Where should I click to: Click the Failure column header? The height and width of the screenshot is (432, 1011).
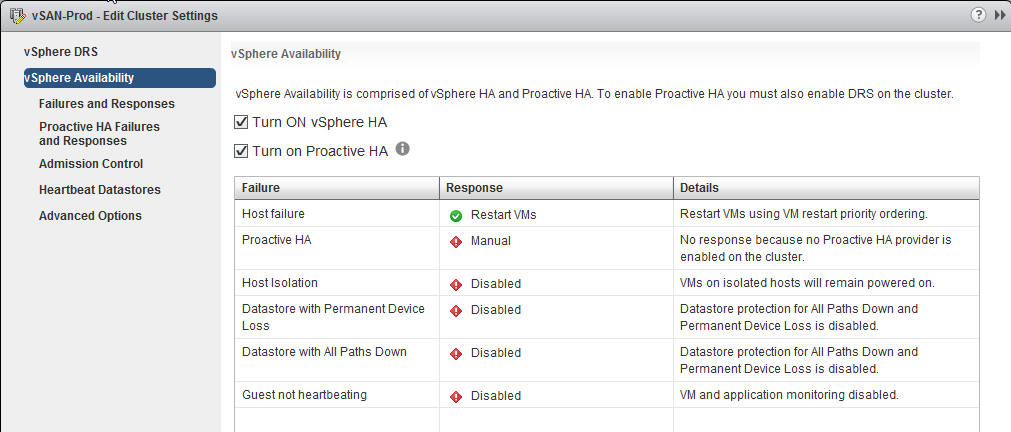coord(337,188)
